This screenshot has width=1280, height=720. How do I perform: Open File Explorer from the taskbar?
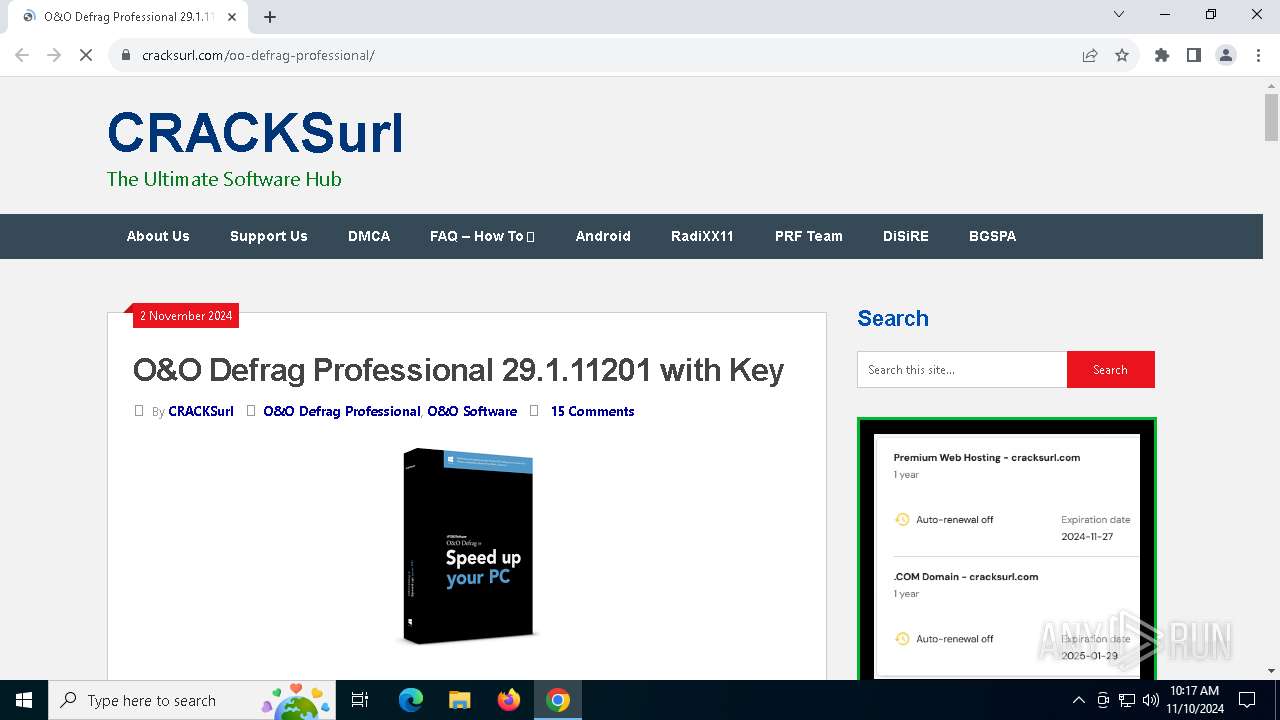pyautogui.click(x=459, y=700)
